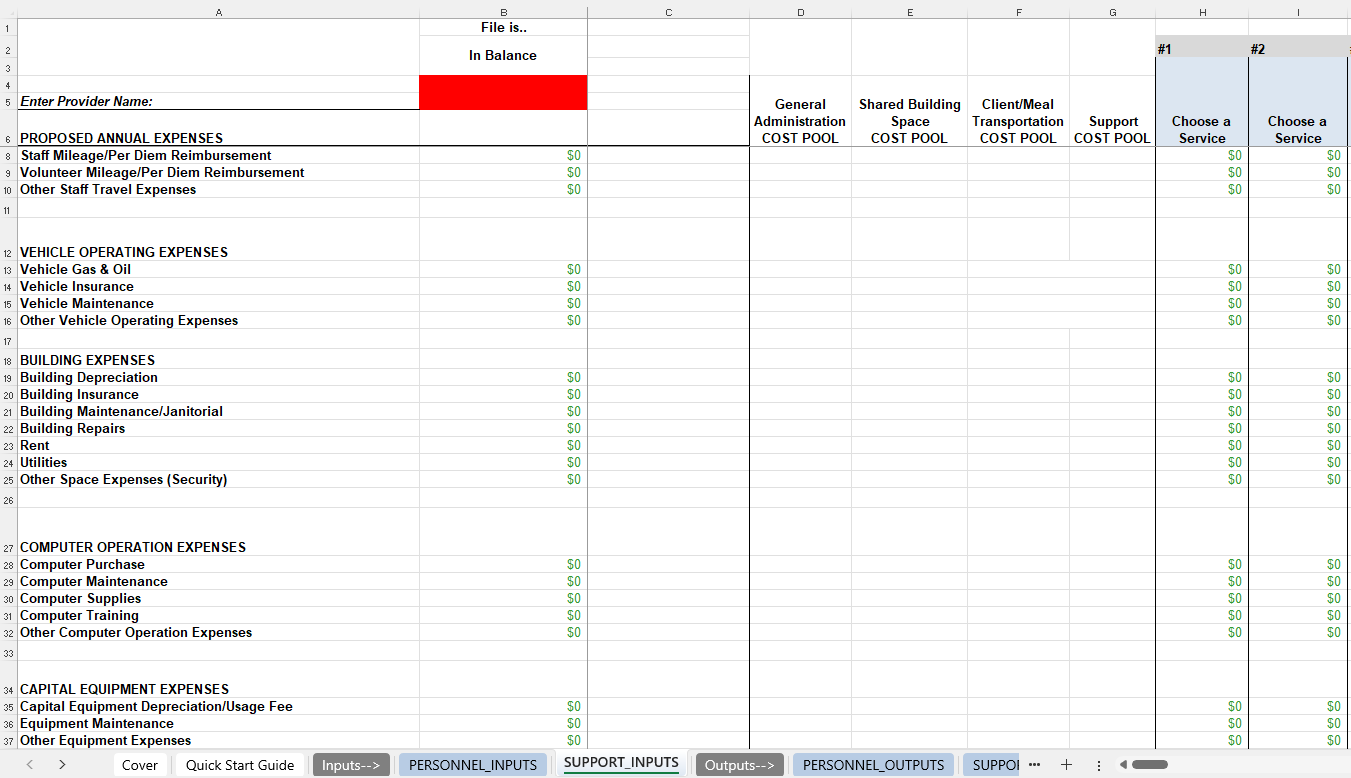The image size is (1351, 778).
Task: Click the Outputs--> navigation tab
Action: [739, 764]
